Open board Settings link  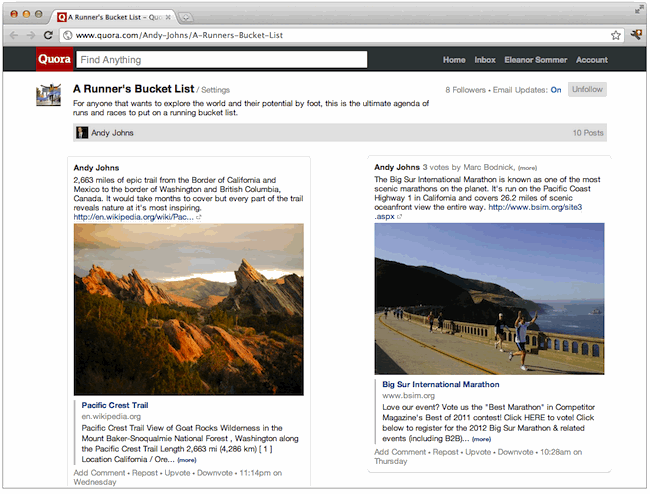[x=215, y=90]
